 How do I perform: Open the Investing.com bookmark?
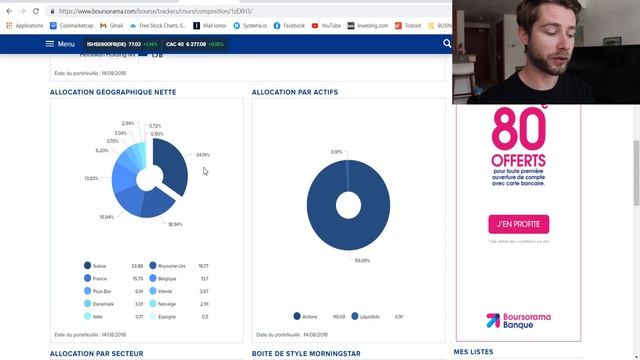point(367,25)
